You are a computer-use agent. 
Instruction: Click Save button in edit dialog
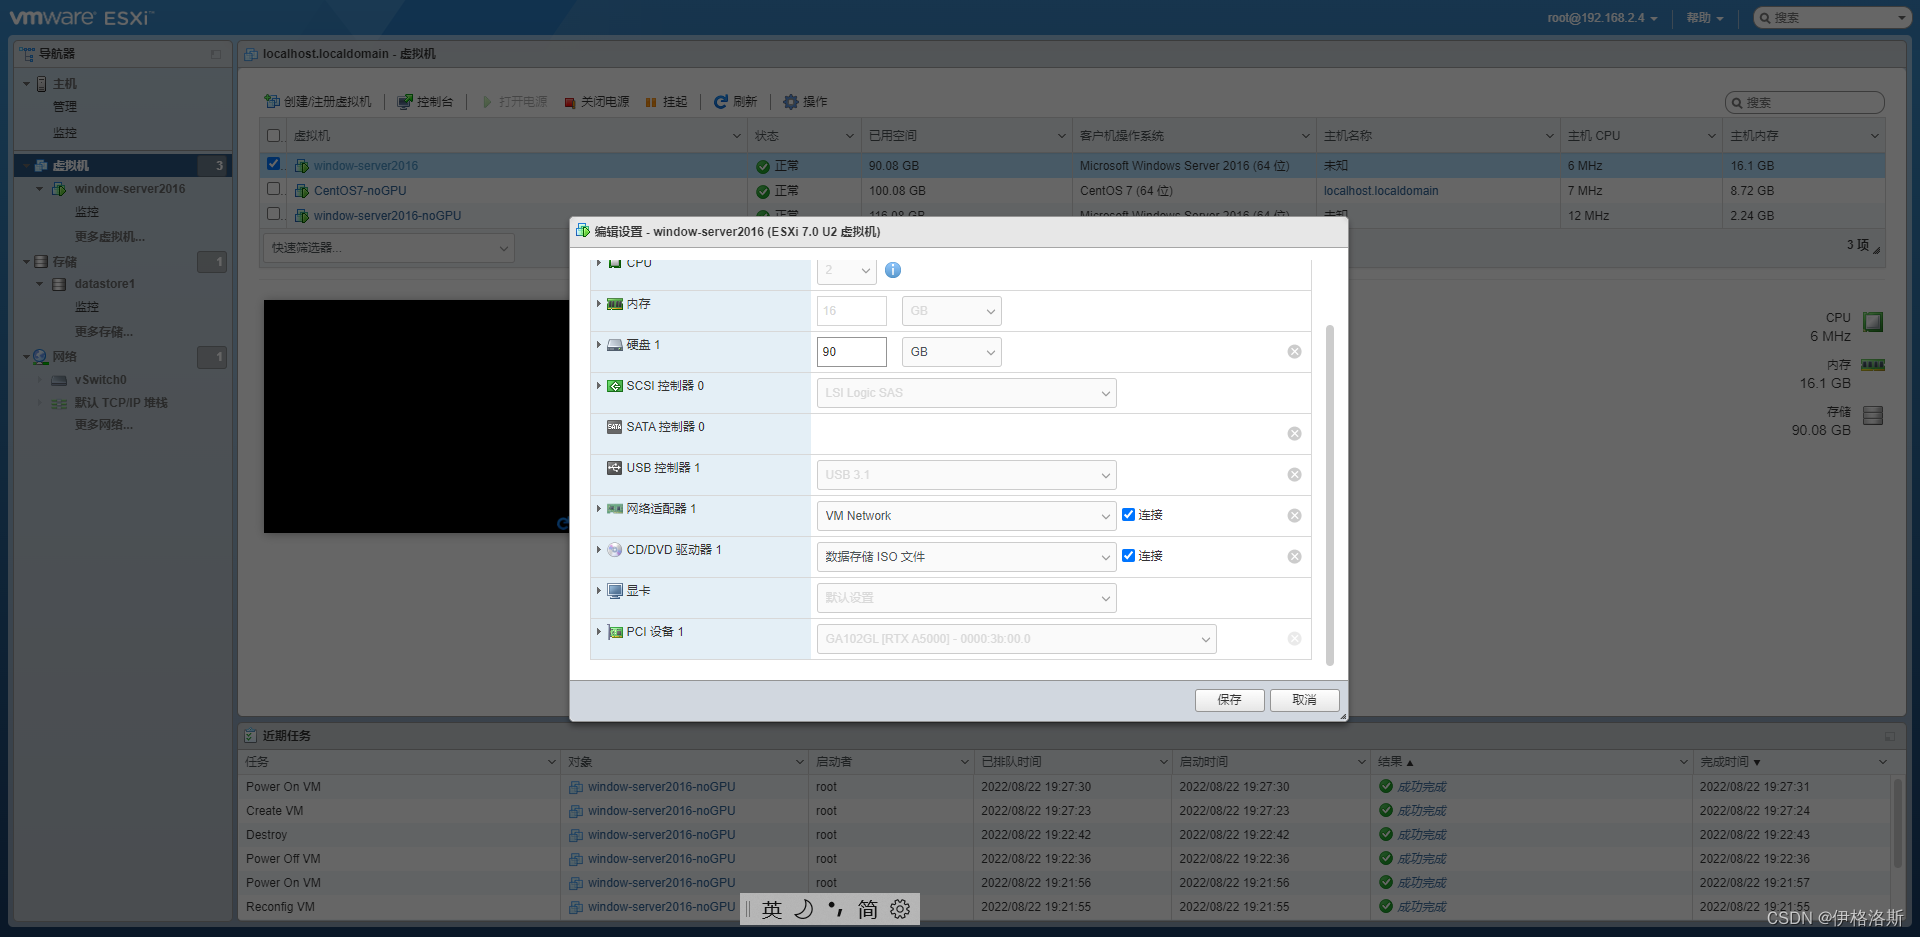(1230, 700)
